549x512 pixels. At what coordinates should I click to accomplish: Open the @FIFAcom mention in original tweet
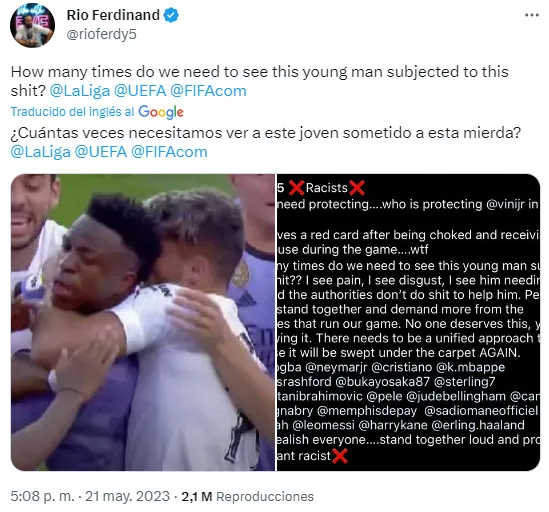208,91
